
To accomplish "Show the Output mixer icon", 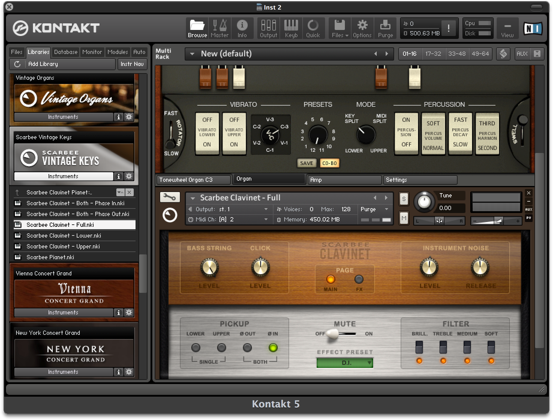I will click(268, 28).
